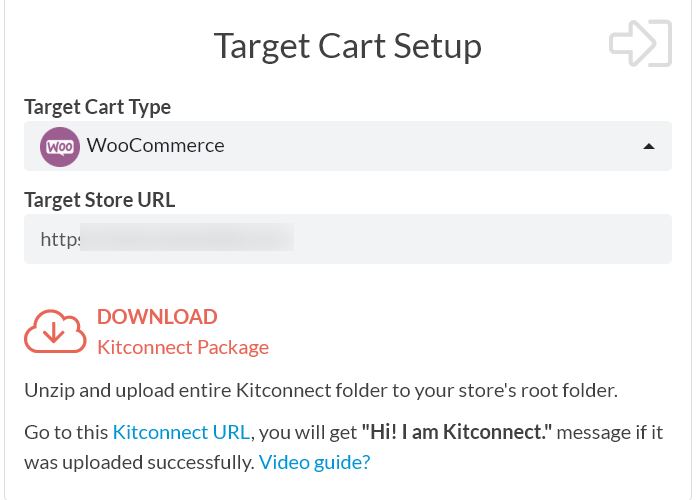The width and height of the screenshot is (700, 500).
Task: Open the Kitconnect URL link
Action: (181, 433)
